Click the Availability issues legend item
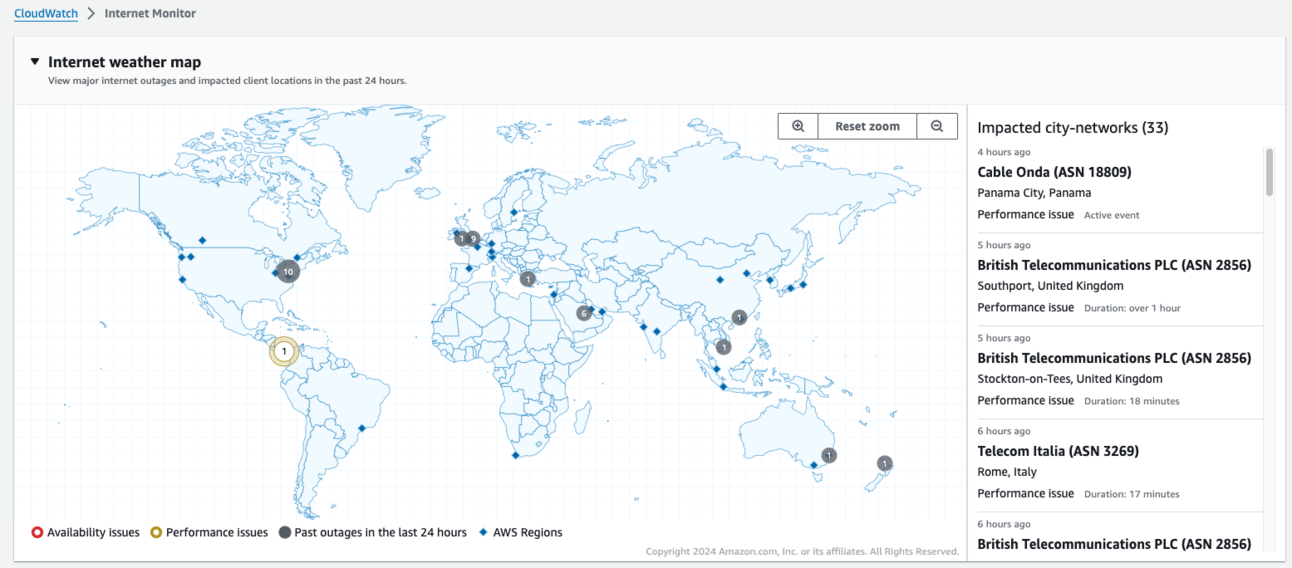This screenshot has height=568, width=1292. click(x=85, y=532)
